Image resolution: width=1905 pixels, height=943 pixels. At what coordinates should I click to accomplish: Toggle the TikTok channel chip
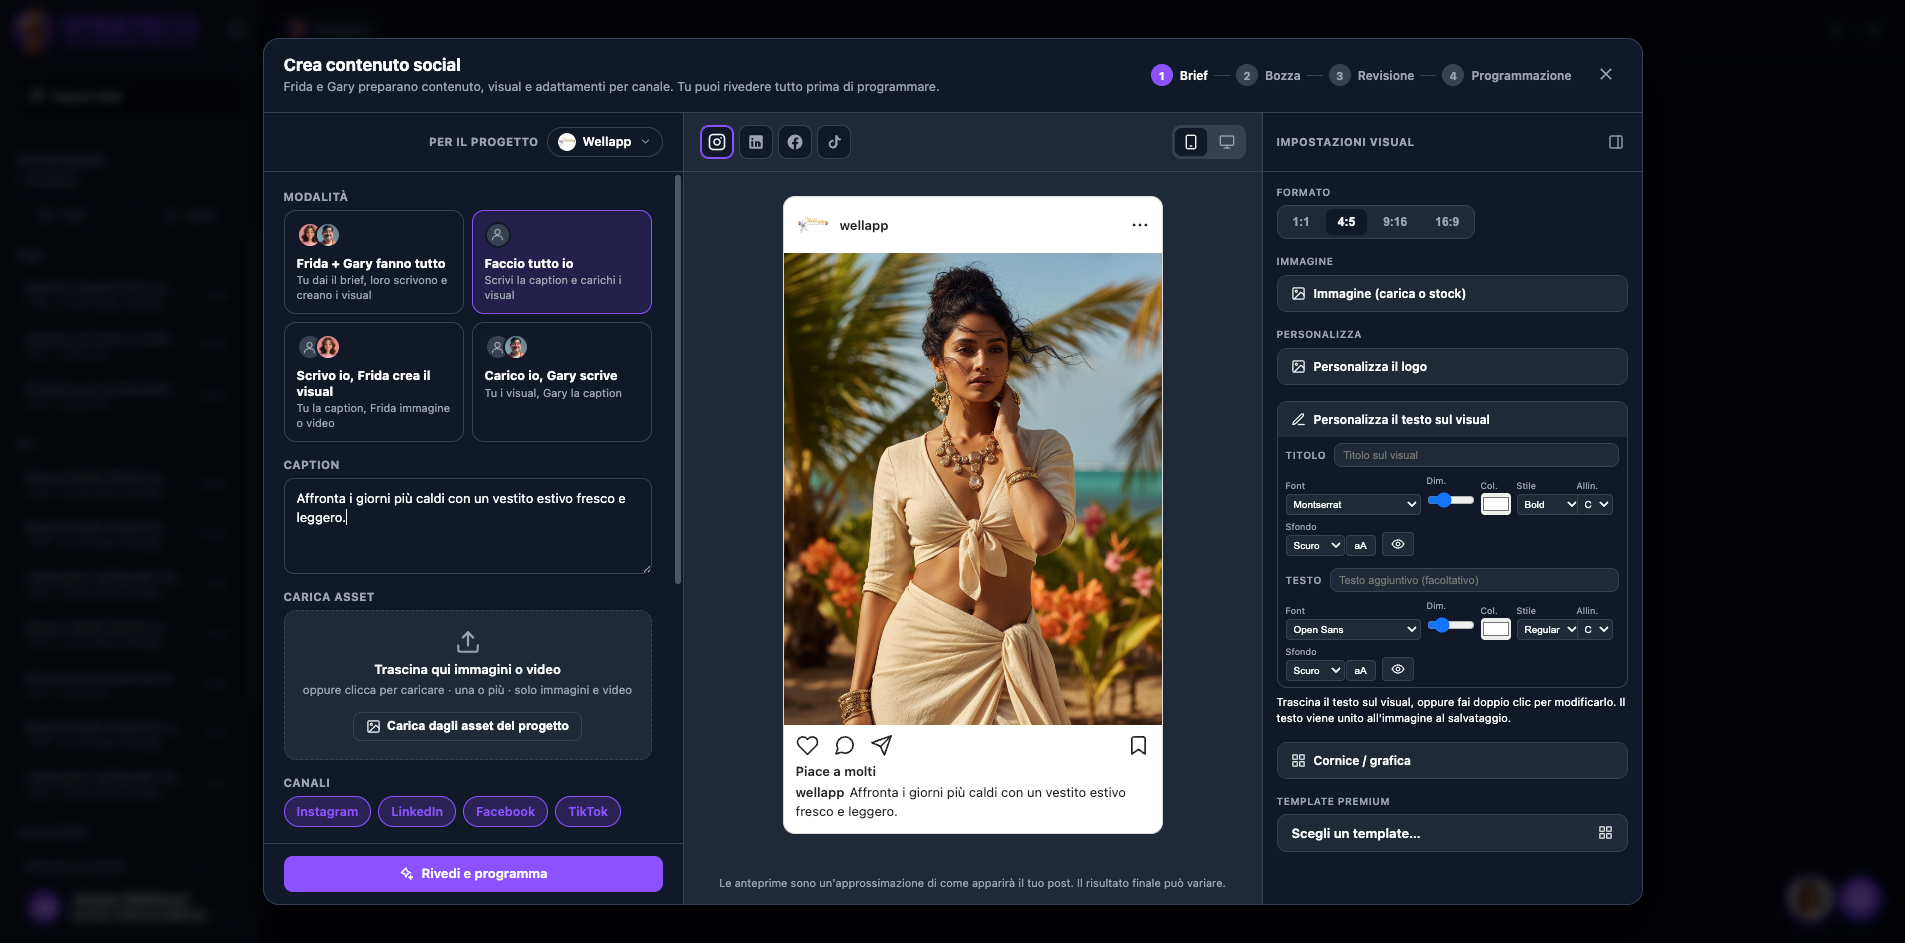tap(588, 812)
